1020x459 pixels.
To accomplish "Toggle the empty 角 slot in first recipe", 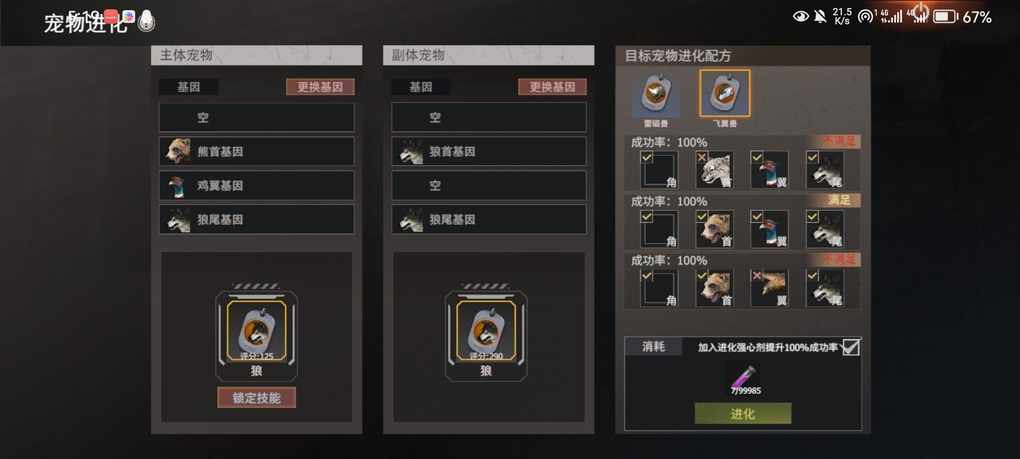I will [x=659, y=170].
